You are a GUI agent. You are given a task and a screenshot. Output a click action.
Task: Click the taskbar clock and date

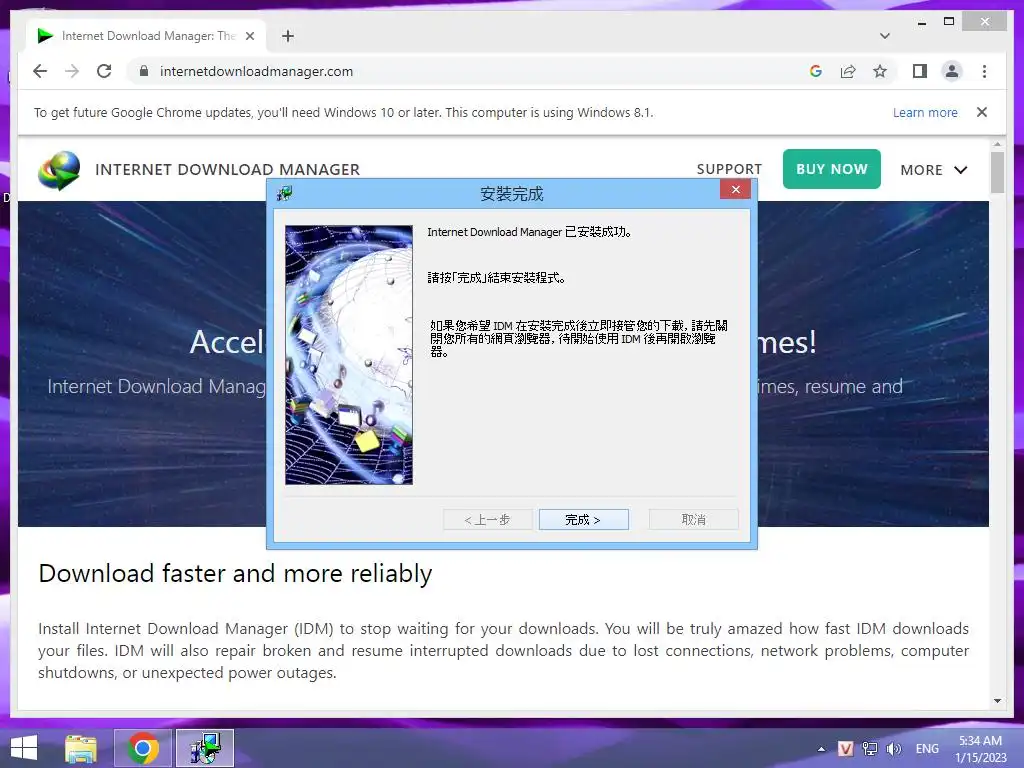[x=980, y=749]
